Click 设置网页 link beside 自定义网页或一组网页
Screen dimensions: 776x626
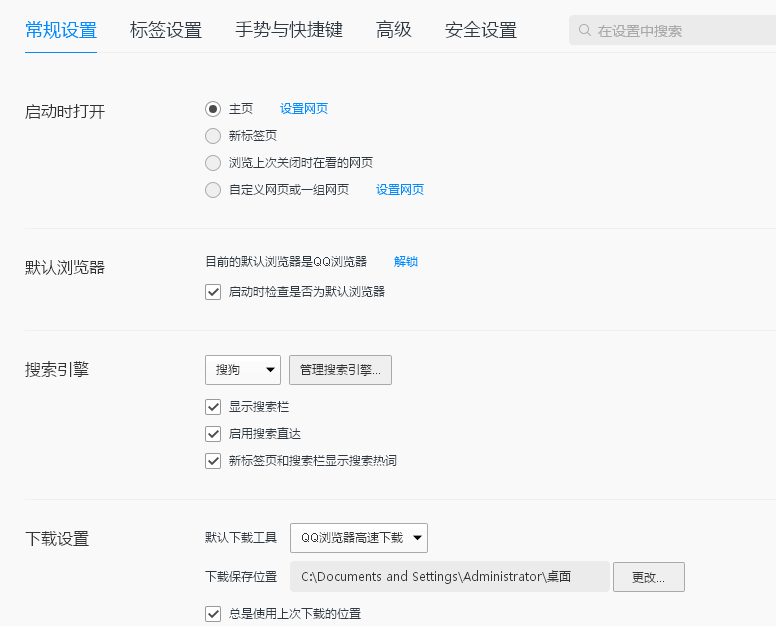400,190
